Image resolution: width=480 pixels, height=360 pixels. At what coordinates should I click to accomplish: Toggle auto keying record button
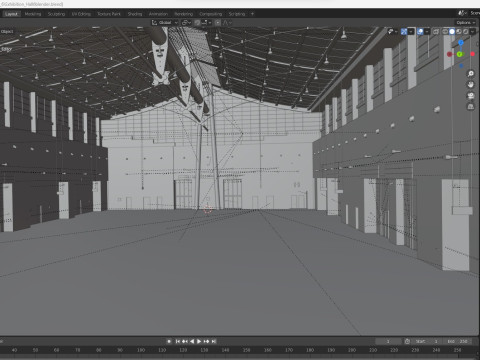click(169, 341)
